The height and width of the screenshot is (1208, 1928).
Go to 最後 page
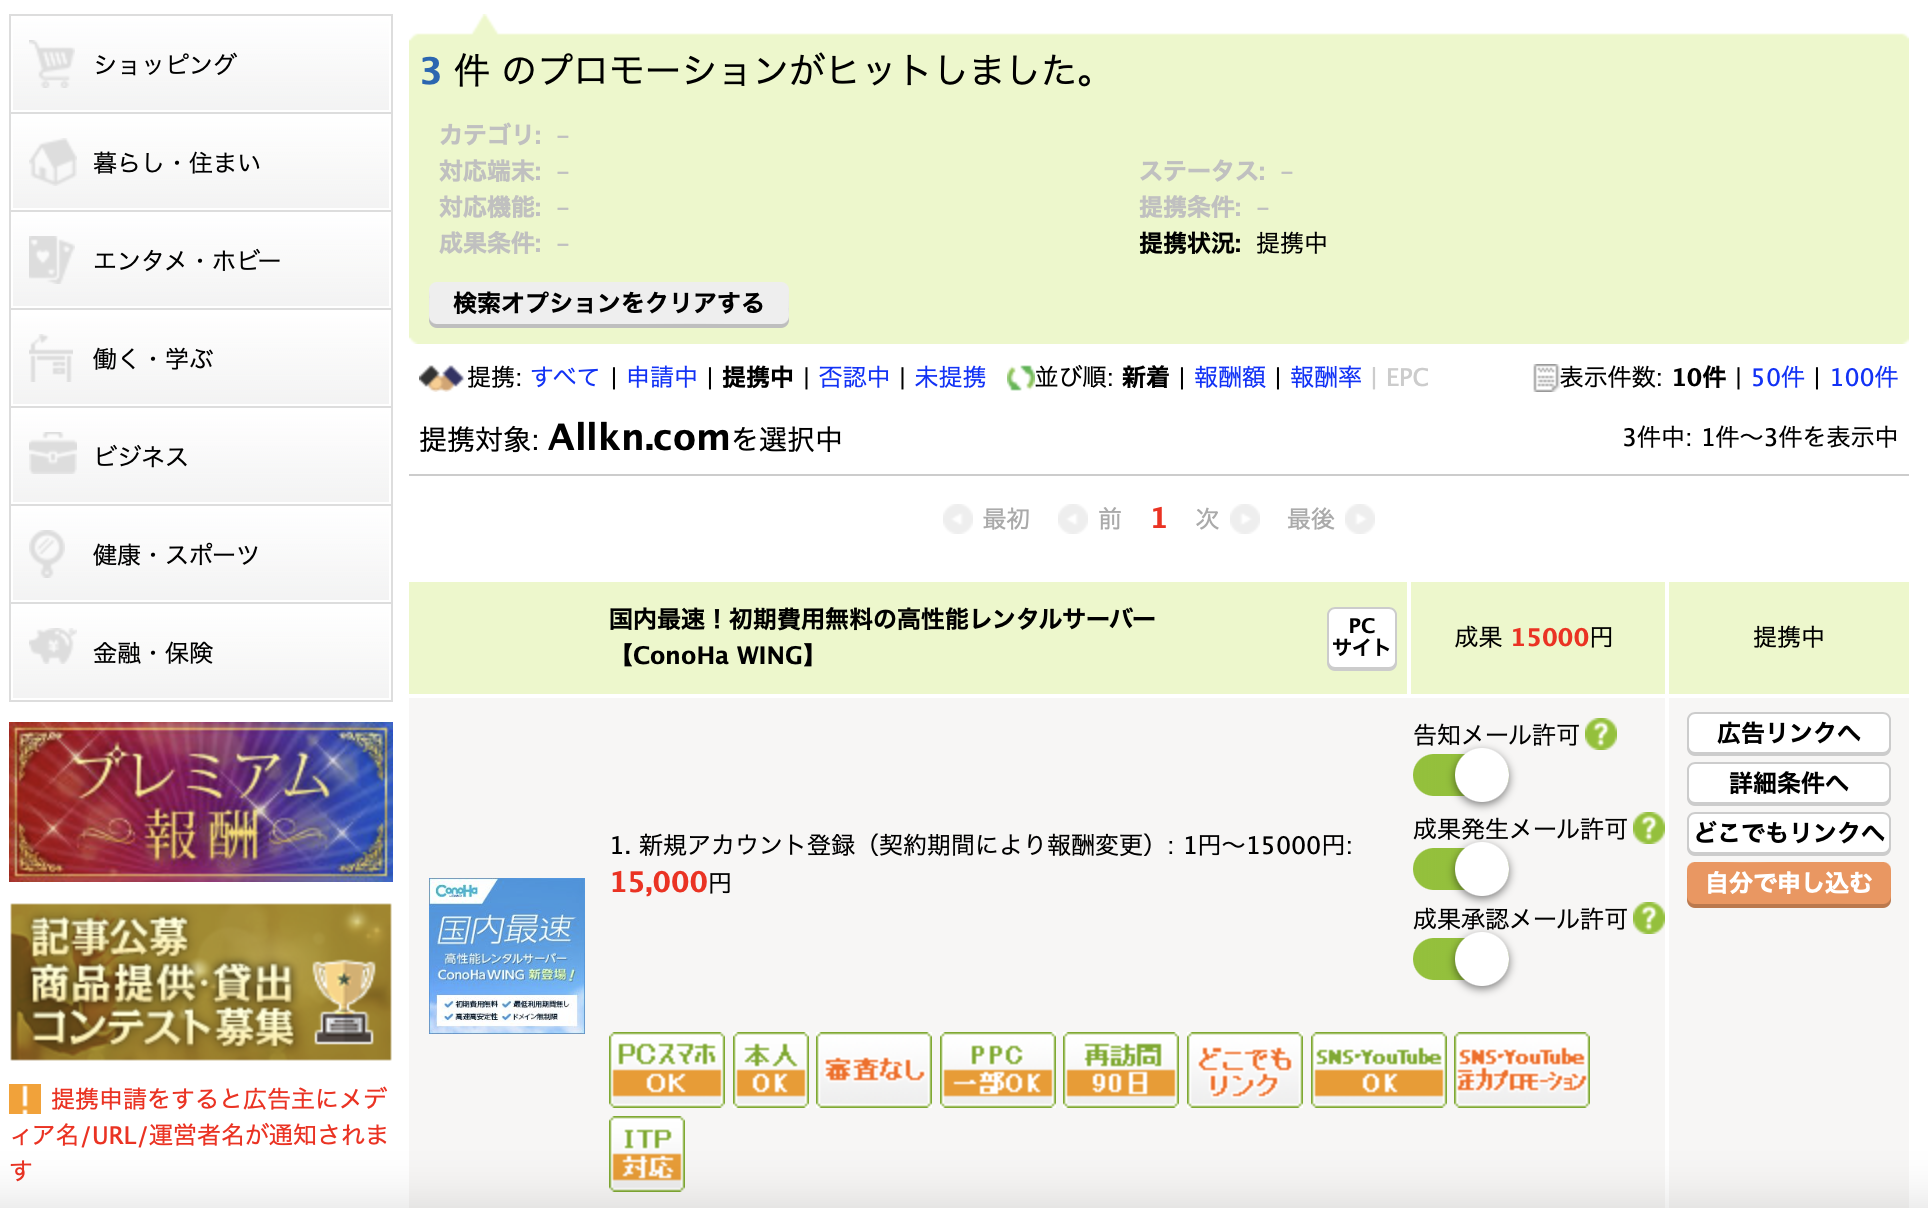pos(1330,519)
